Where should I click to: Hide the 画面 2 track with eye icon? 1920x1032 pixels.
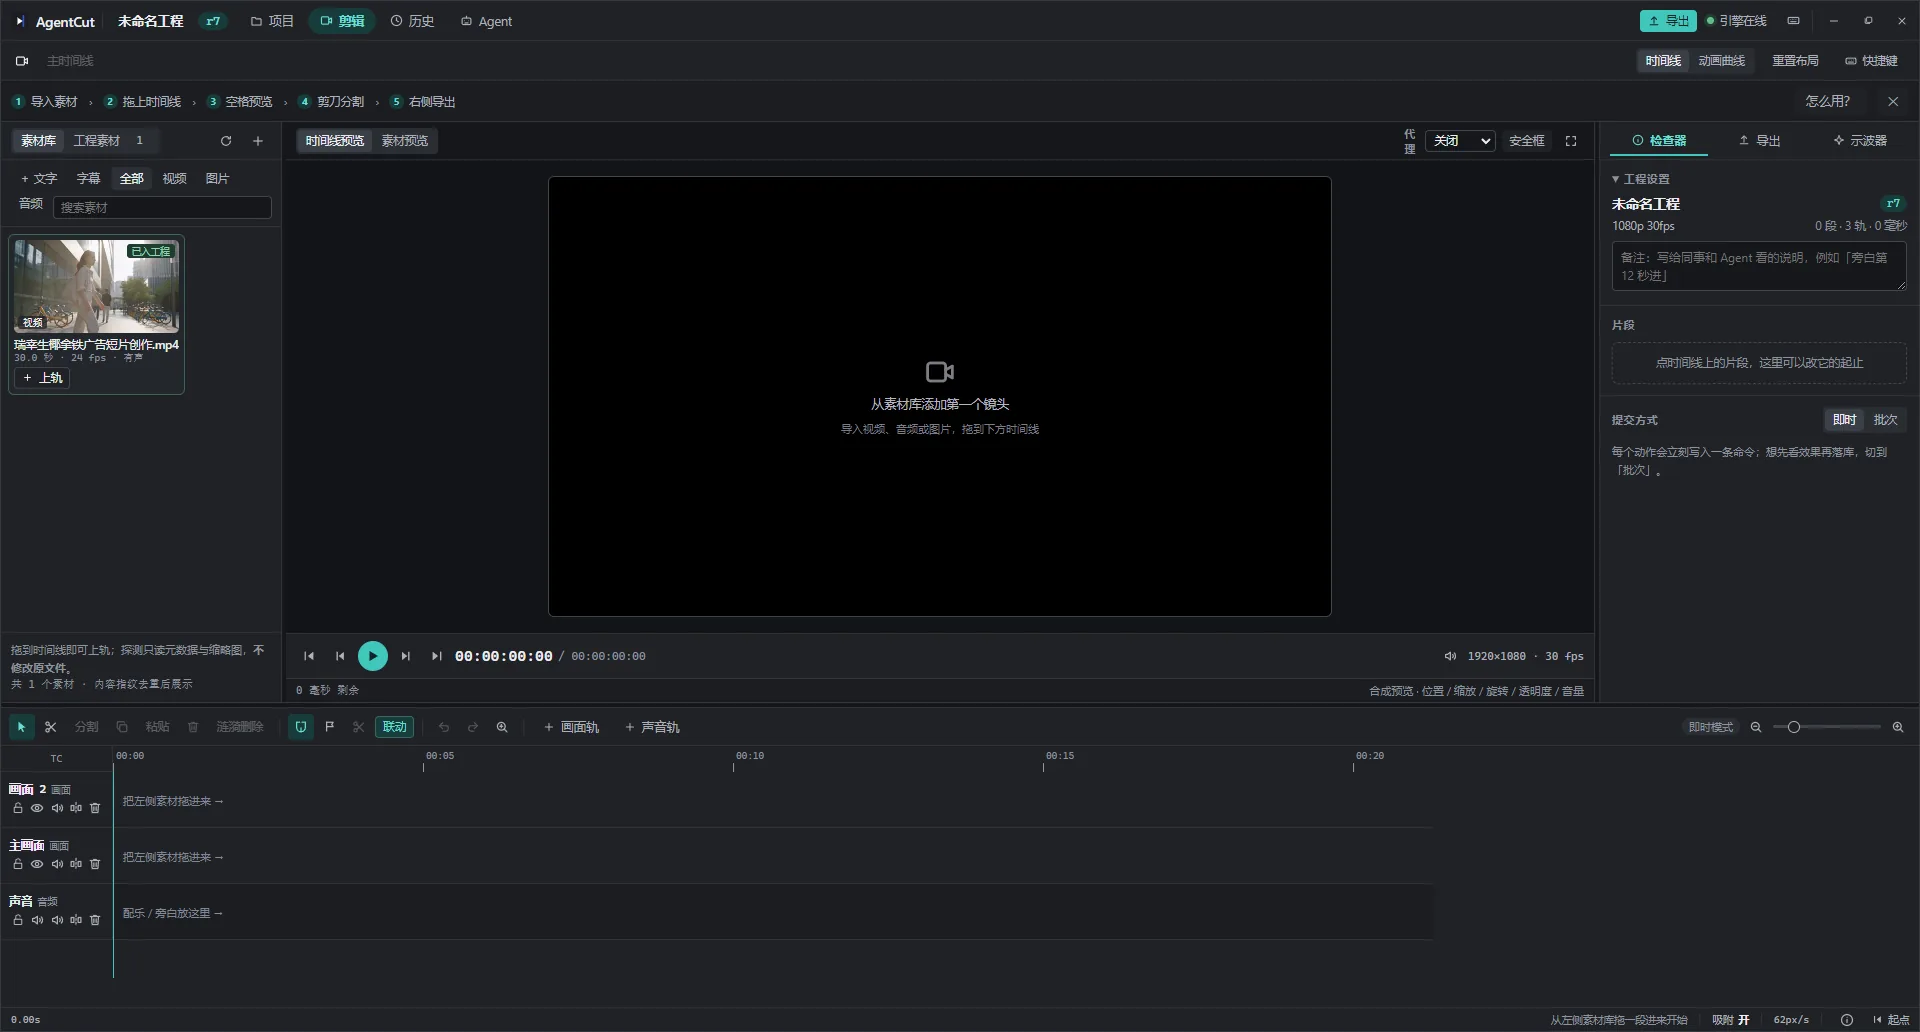(37, 808)
